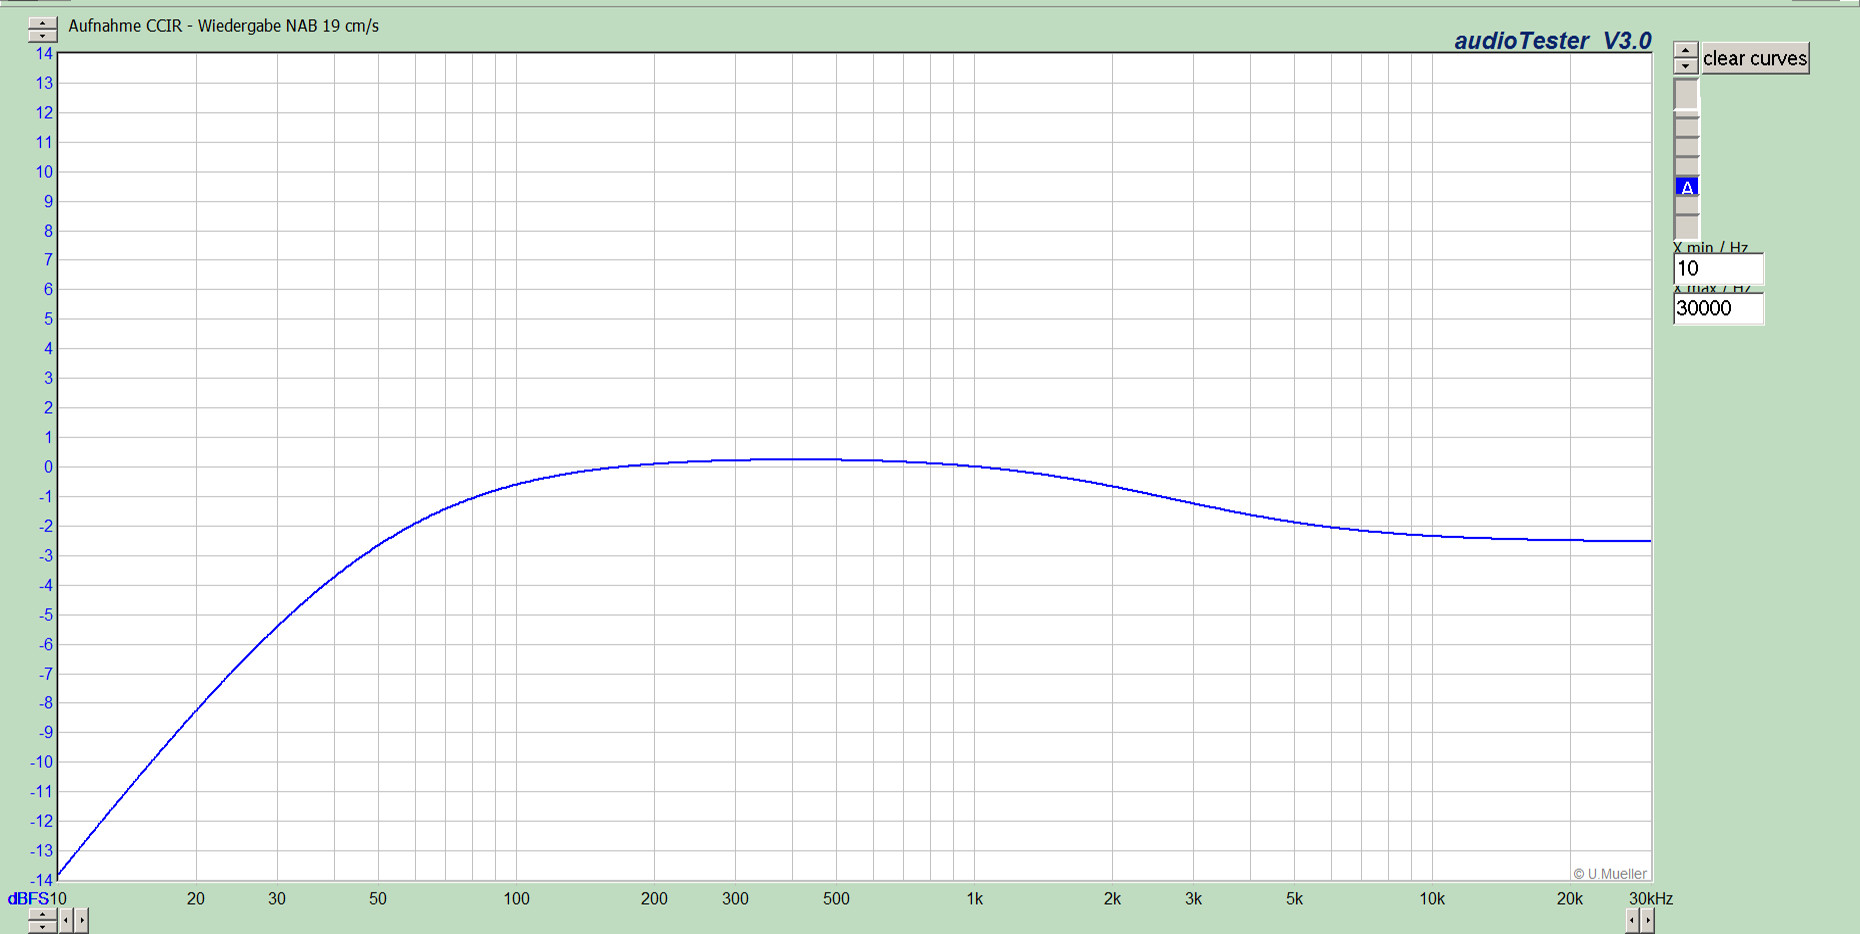Click the 0 label on the dB axis
The image size is (1860, 934).
(48, 466)
